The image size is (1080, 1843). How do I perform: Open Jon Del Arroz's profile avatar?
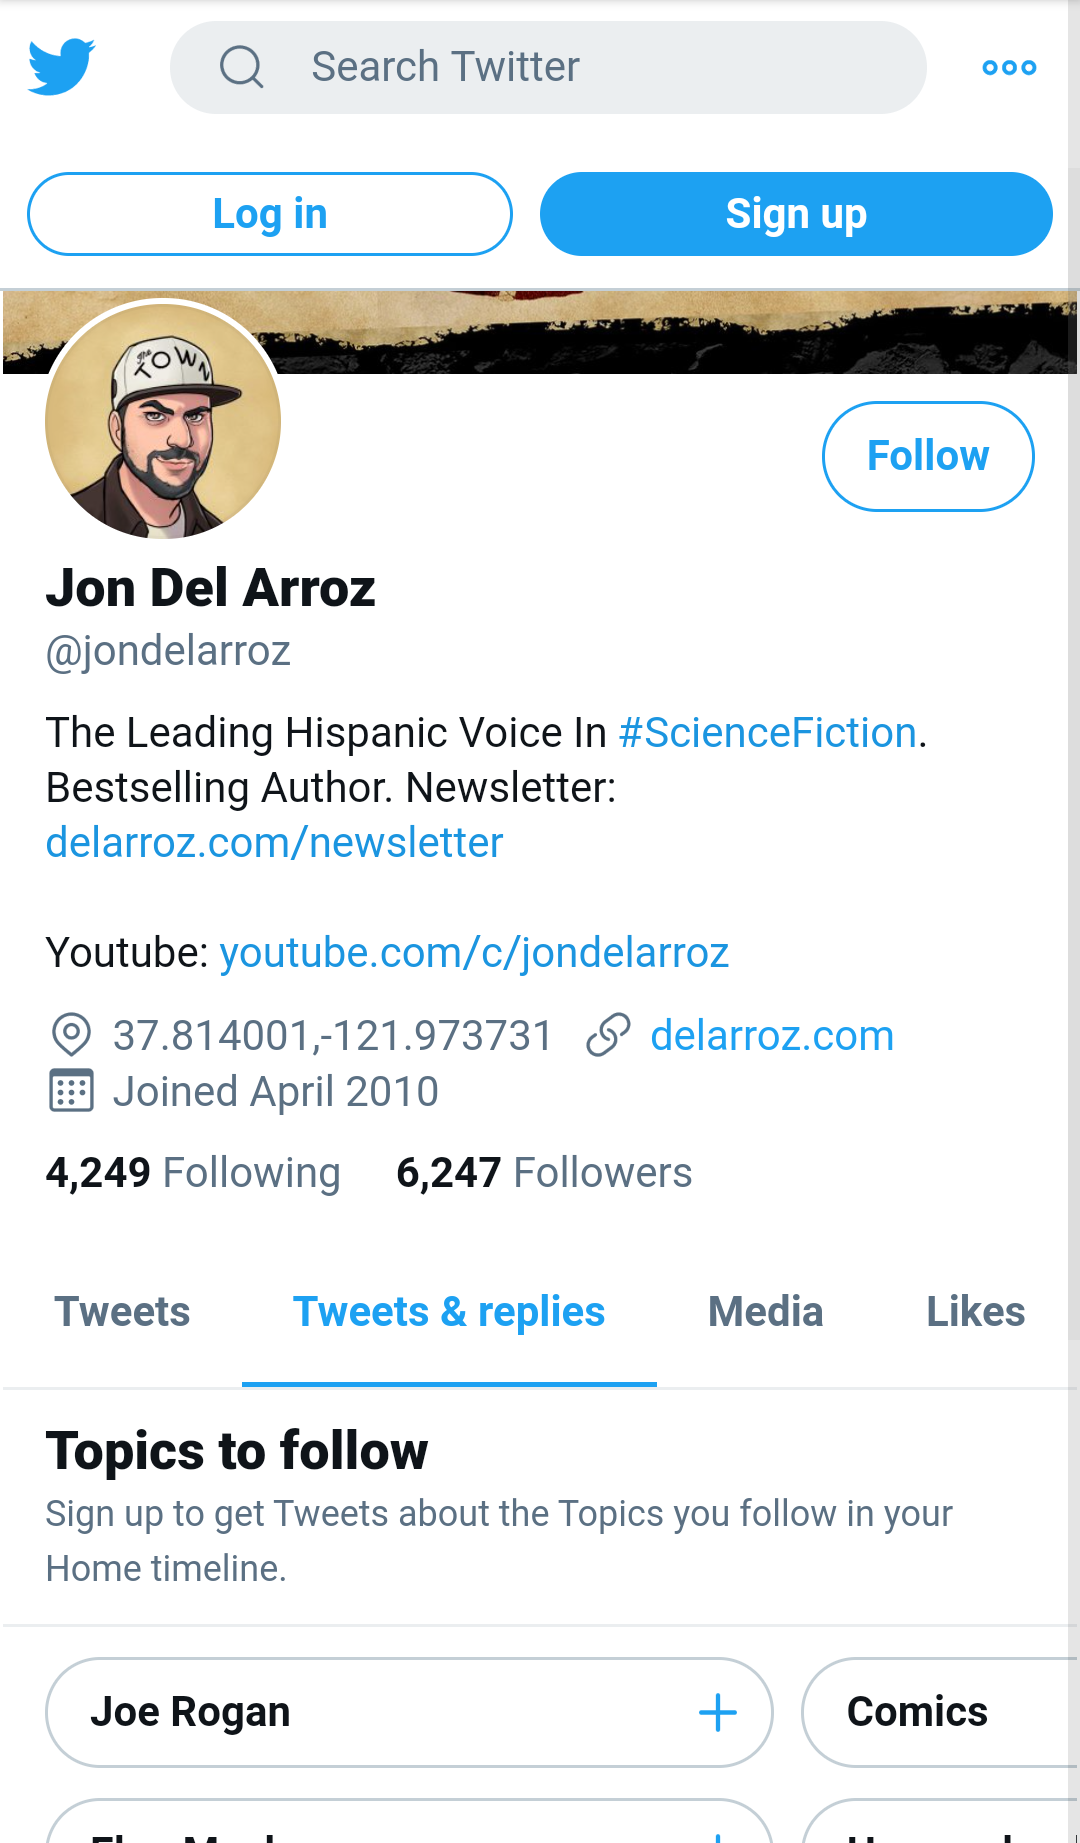(x=163, y=421)
